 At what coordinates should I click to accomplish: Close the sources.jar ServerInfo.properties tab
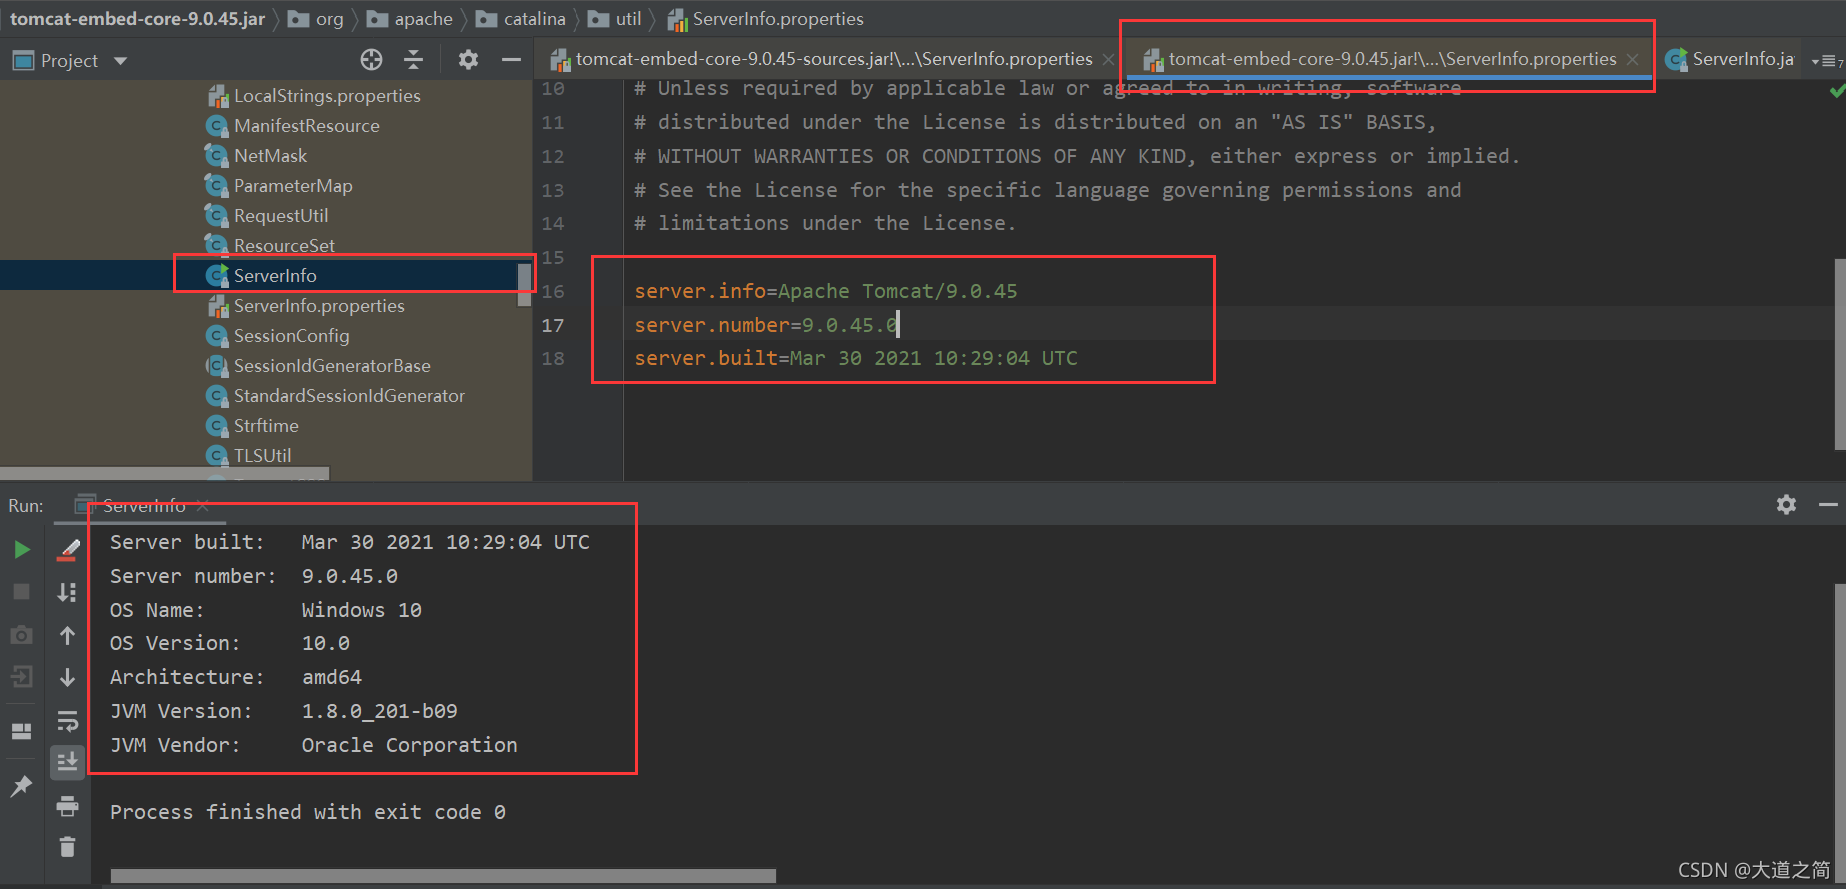click(x=1108, y=60)
